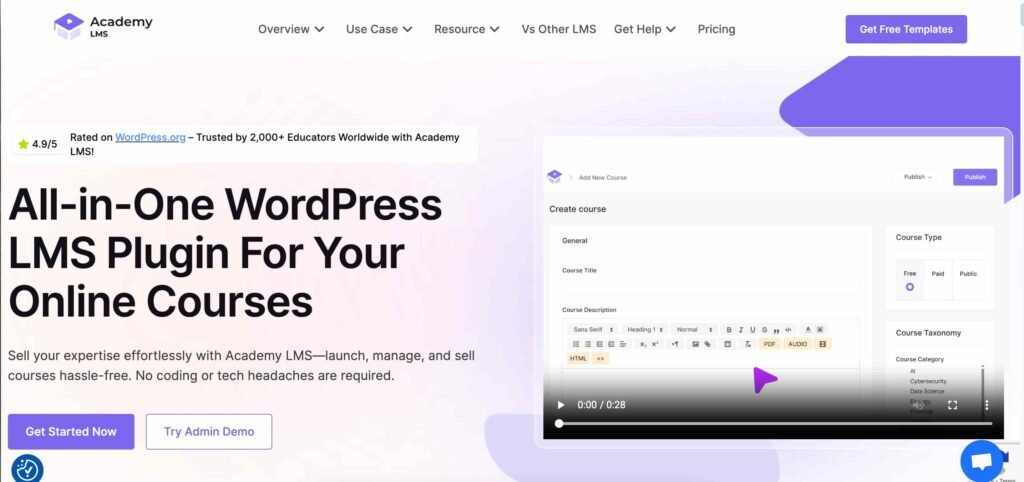The image size is (1024, 482).
Task: Click the 4.9/5 rating text
Action: click(x=45, y=144)
